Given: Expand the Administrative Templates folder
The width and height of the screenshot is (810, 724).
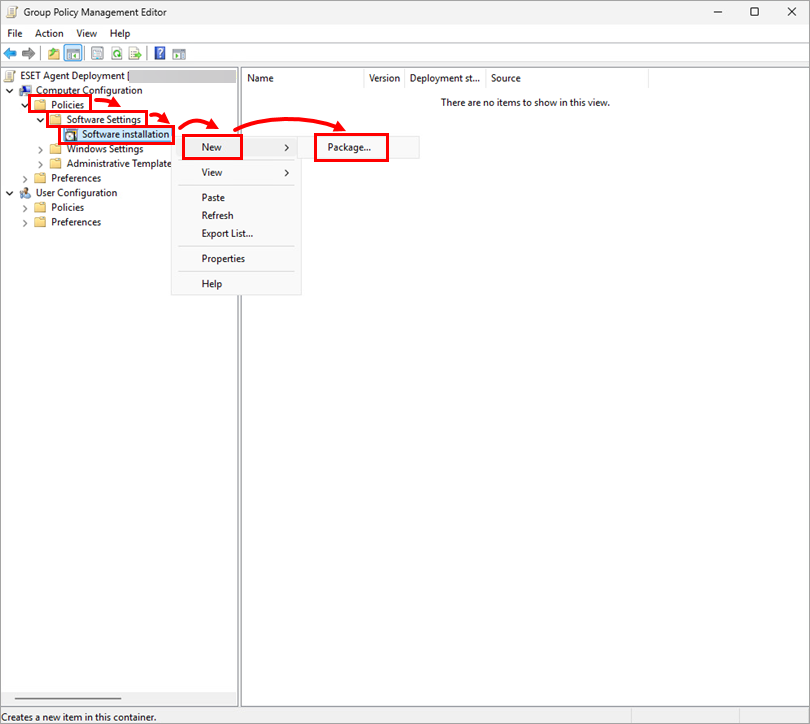Looking at the screenshot, I should point(41,164).
